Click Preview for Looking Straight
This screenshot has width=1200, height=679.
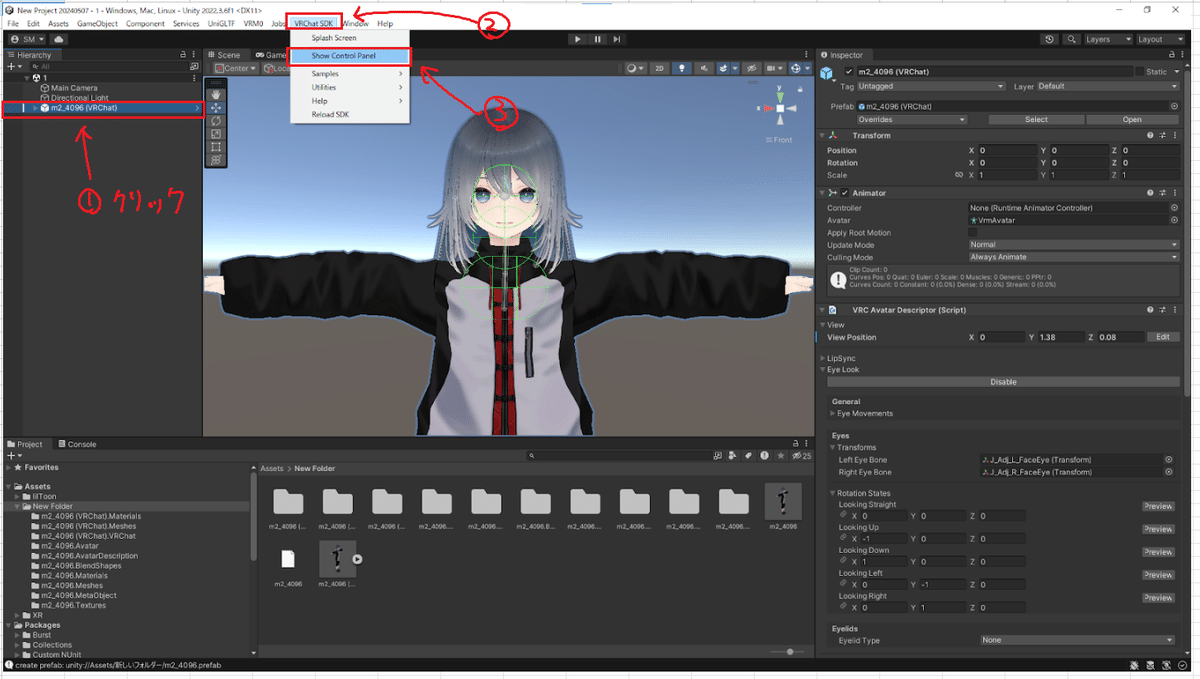click(1158, 506)
